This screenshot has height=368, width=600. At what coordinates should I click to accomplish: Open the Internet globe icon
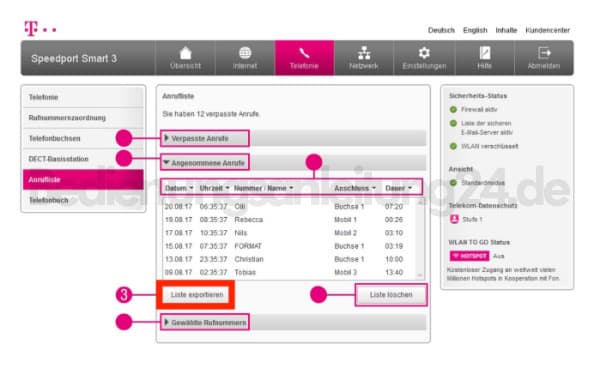click(245, 53)
